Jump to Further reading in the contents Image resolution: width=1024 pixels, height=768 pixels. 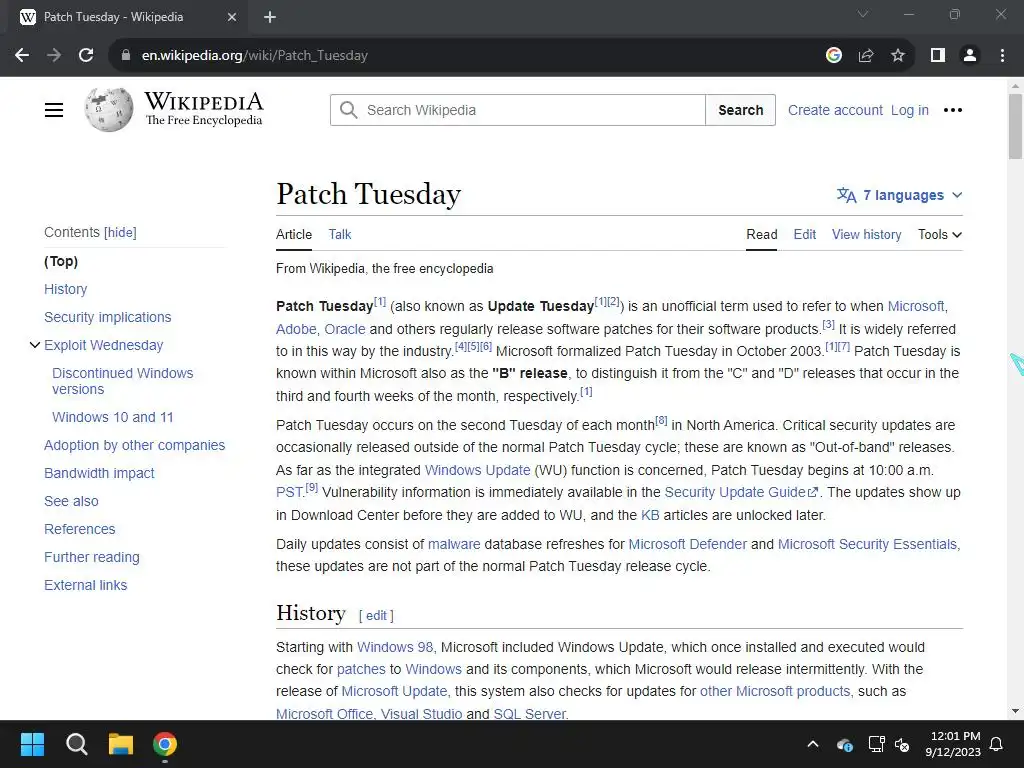92,558
